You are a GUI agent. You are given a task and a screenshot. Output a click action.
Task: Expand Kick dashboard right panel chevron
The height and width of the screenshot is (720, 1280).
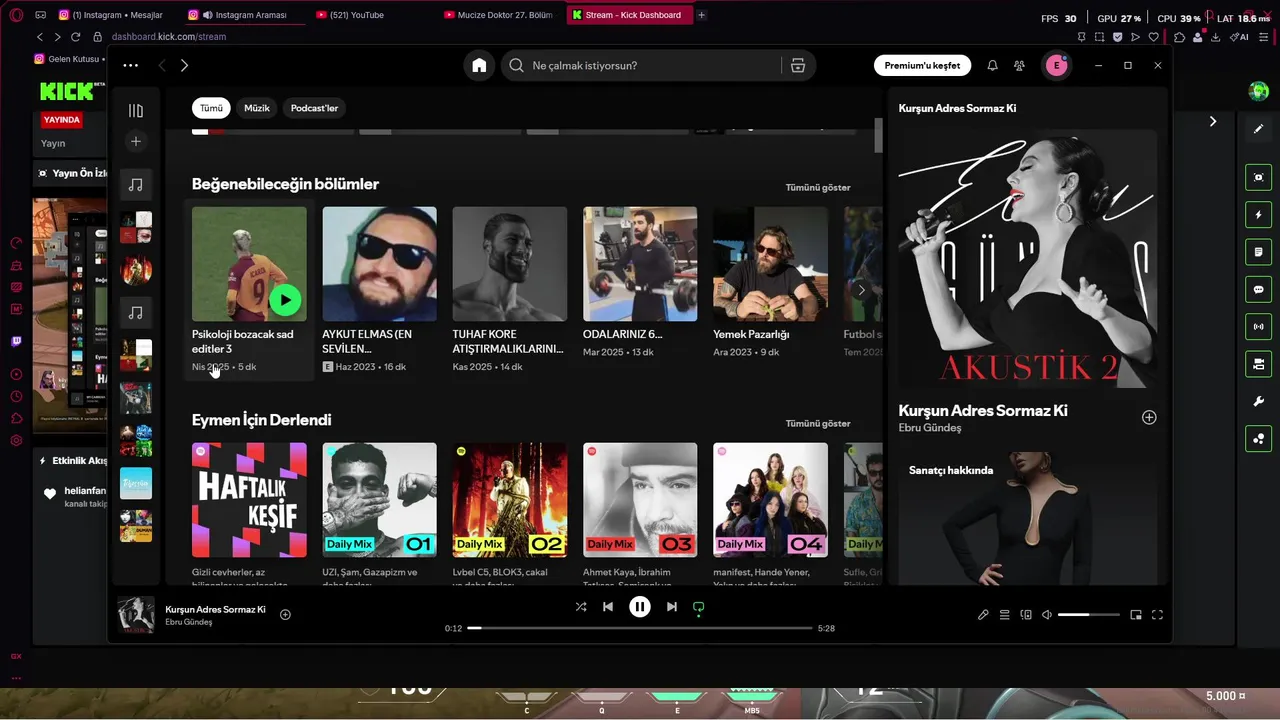click(x=1213, y=121)
